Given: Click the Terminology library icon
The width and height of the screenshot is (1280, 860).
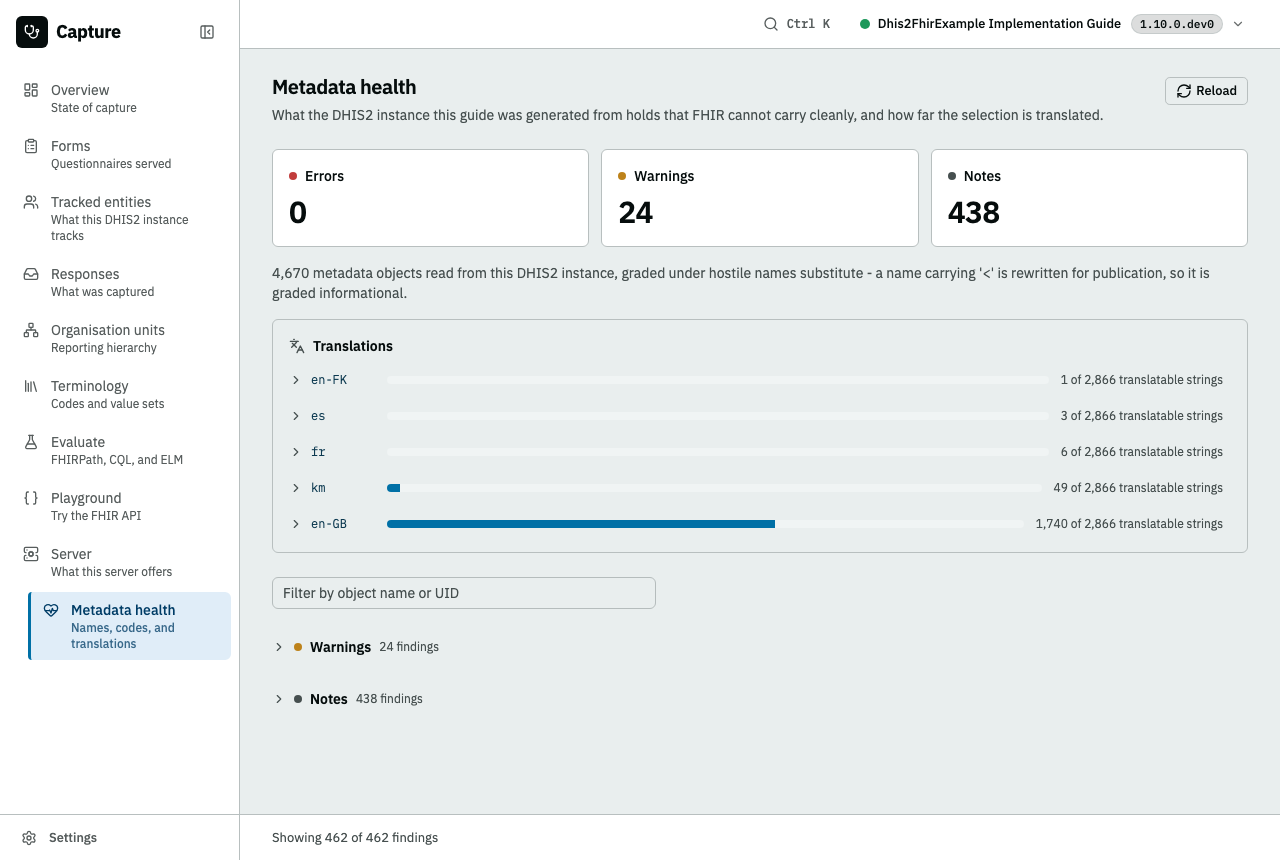Looking at the screenshot, I should pyautogui.click(x=31, y=386).
